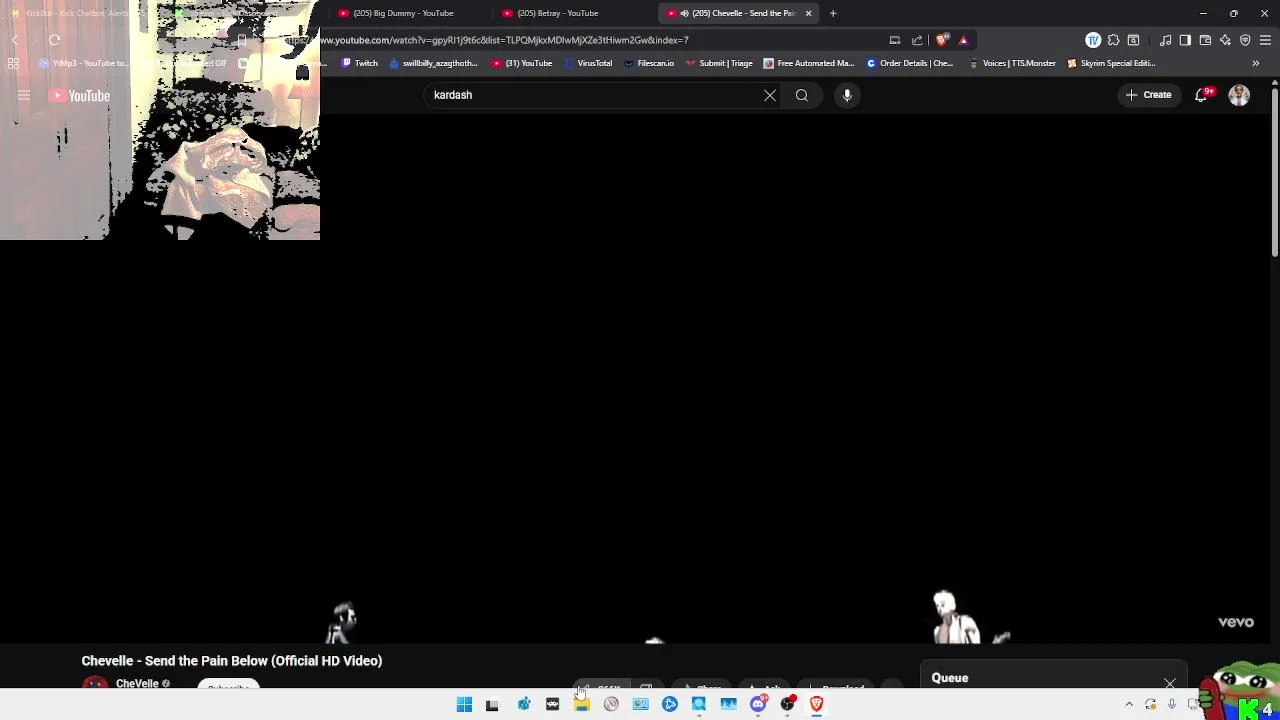This screenshot has width=1280, height=720.
Task: Open the swillbilly_azagthoth bookmark
Action: (433, 63)
